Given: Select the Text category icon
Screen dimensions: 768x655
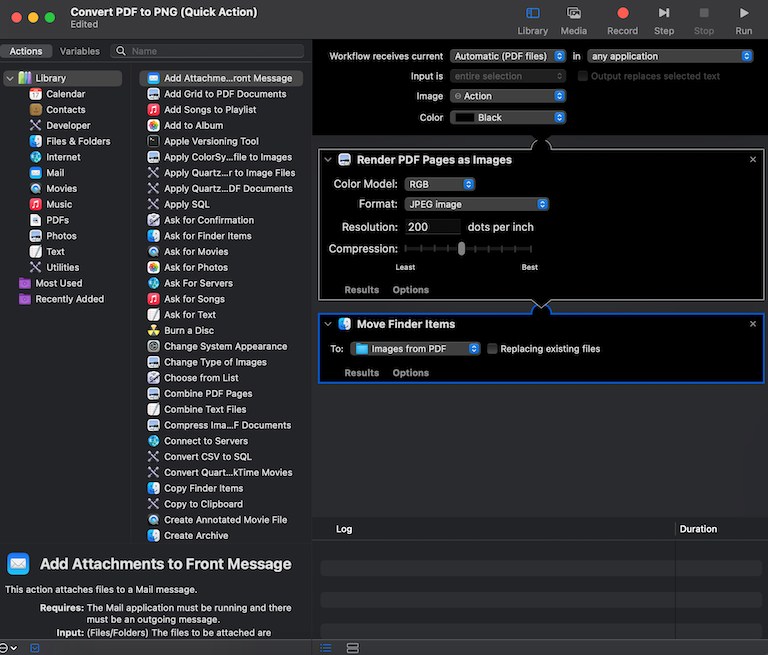Looking at the screenshot, I should 36,251.
